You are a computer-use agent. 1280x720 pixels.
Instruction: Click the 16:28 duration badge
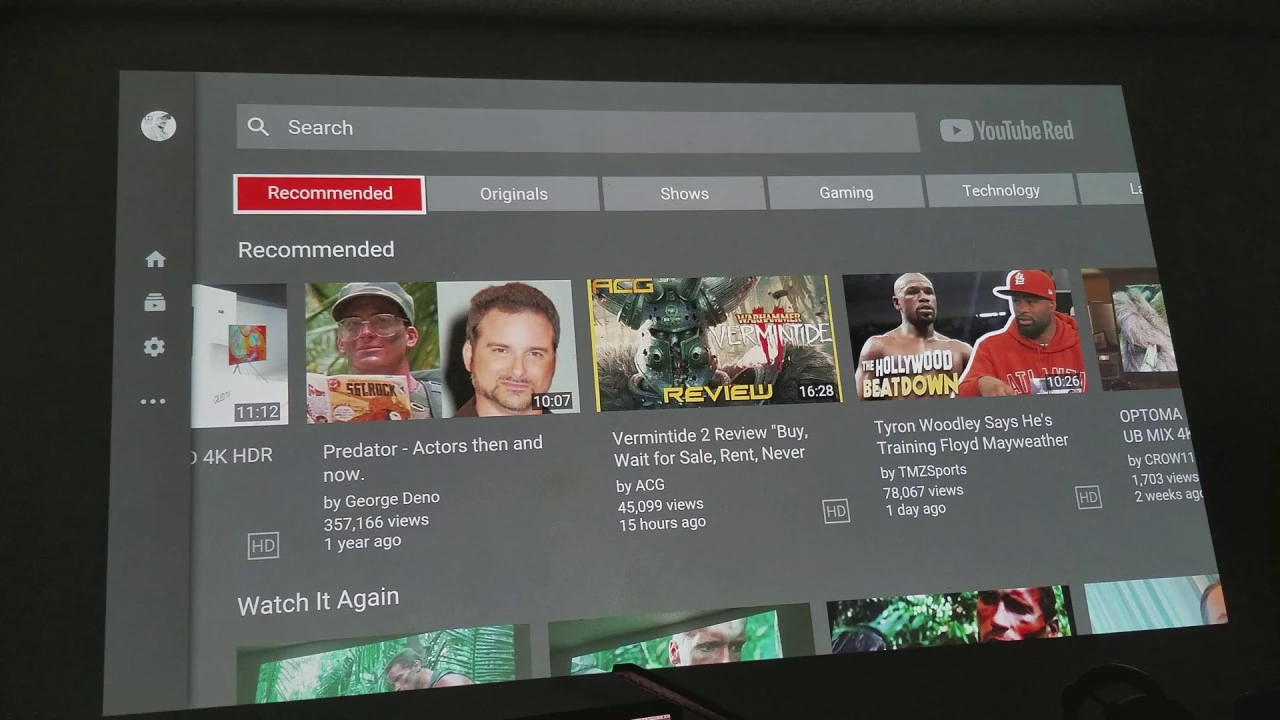point(816,391)
